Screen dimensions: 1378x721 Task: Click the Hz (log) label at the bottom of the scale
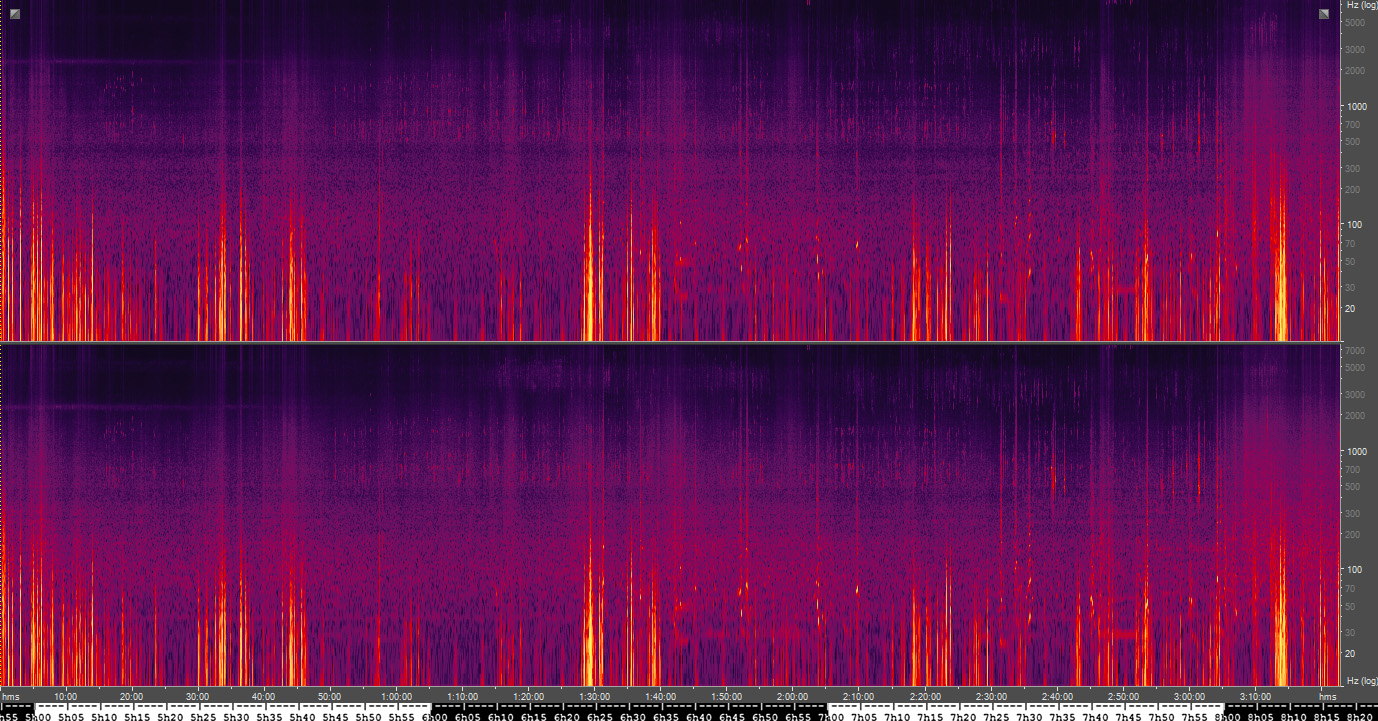(1360, 681)
